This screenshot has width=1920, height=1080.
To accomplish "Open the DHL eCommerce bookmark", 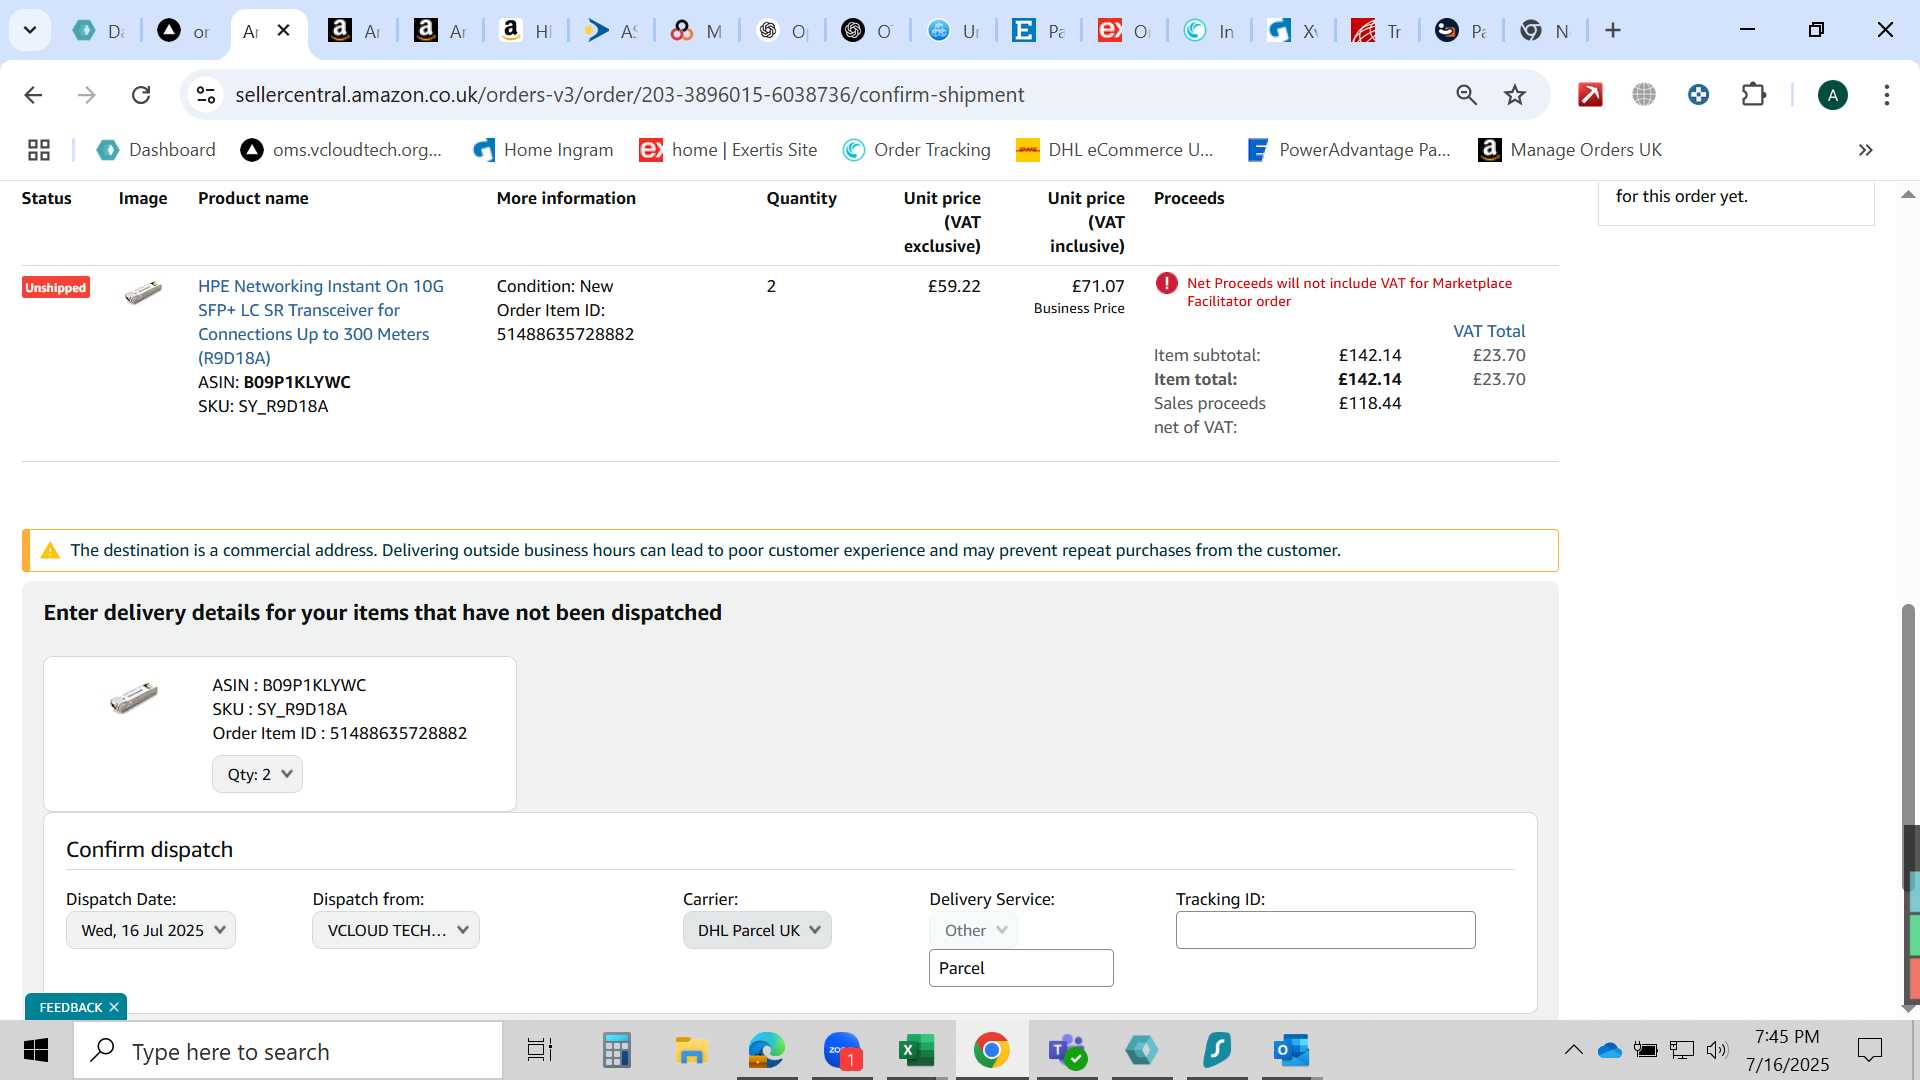I will (1115, 150).
